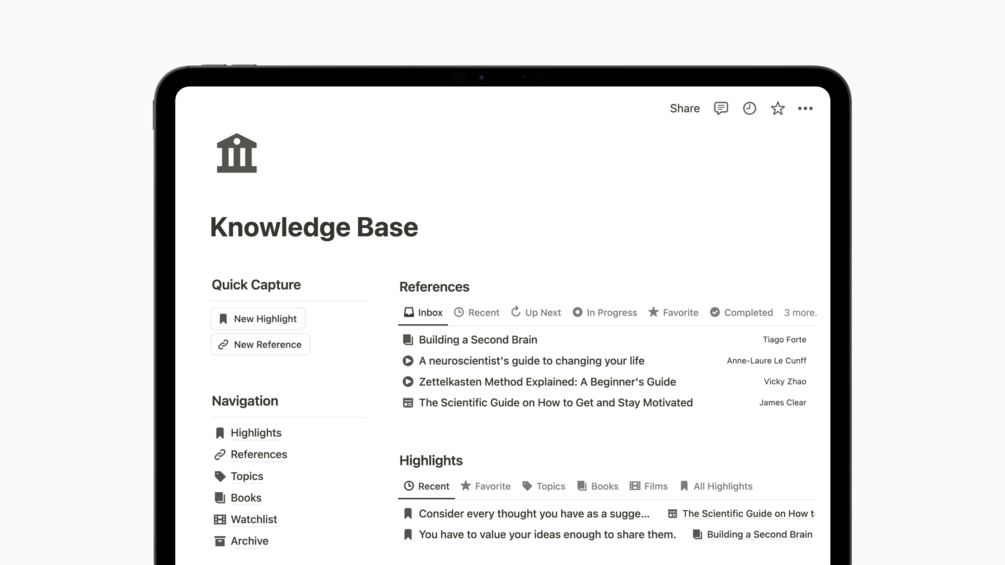Open the three-dots more menu

click(805, 108)
